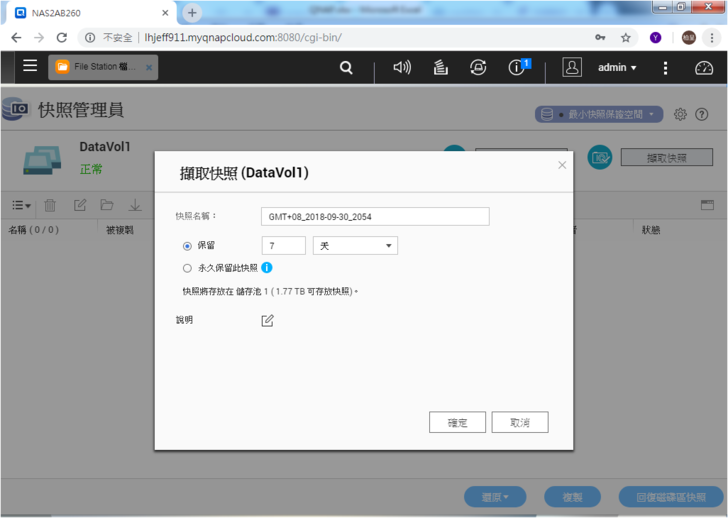Click the 確定 confirm button
The image size is (728, 518).
[x=457, y=423]
